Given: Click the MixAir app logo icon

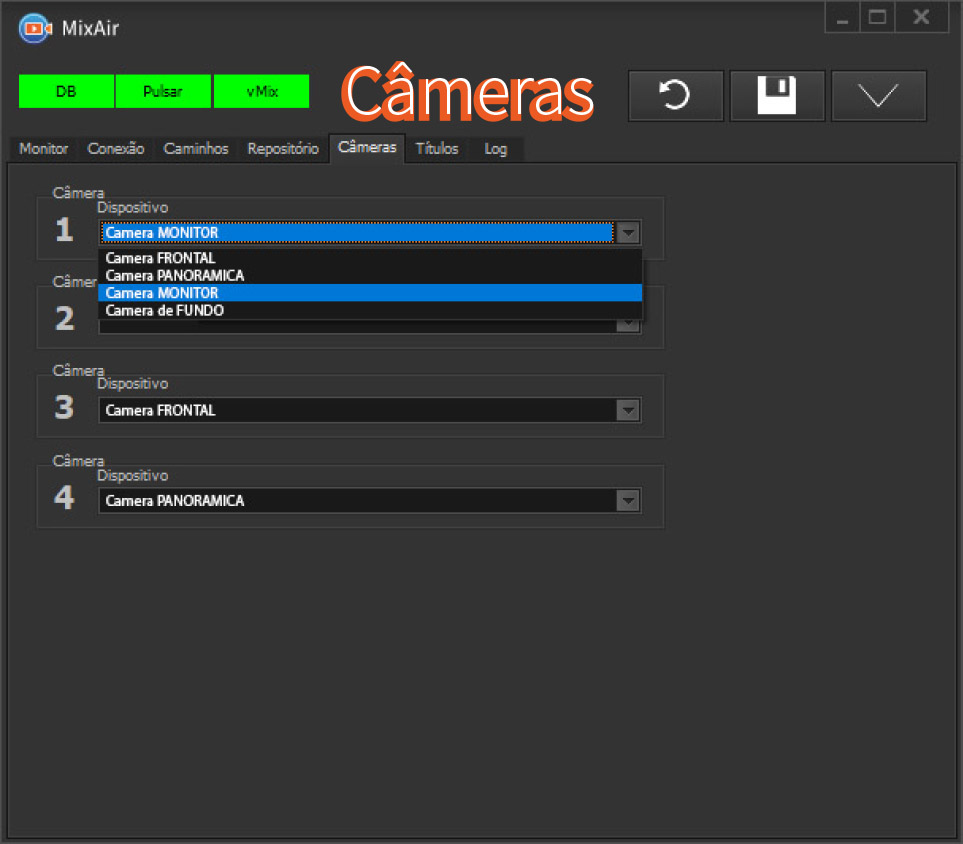Looking at the screenshot, I should pos(35,28).
